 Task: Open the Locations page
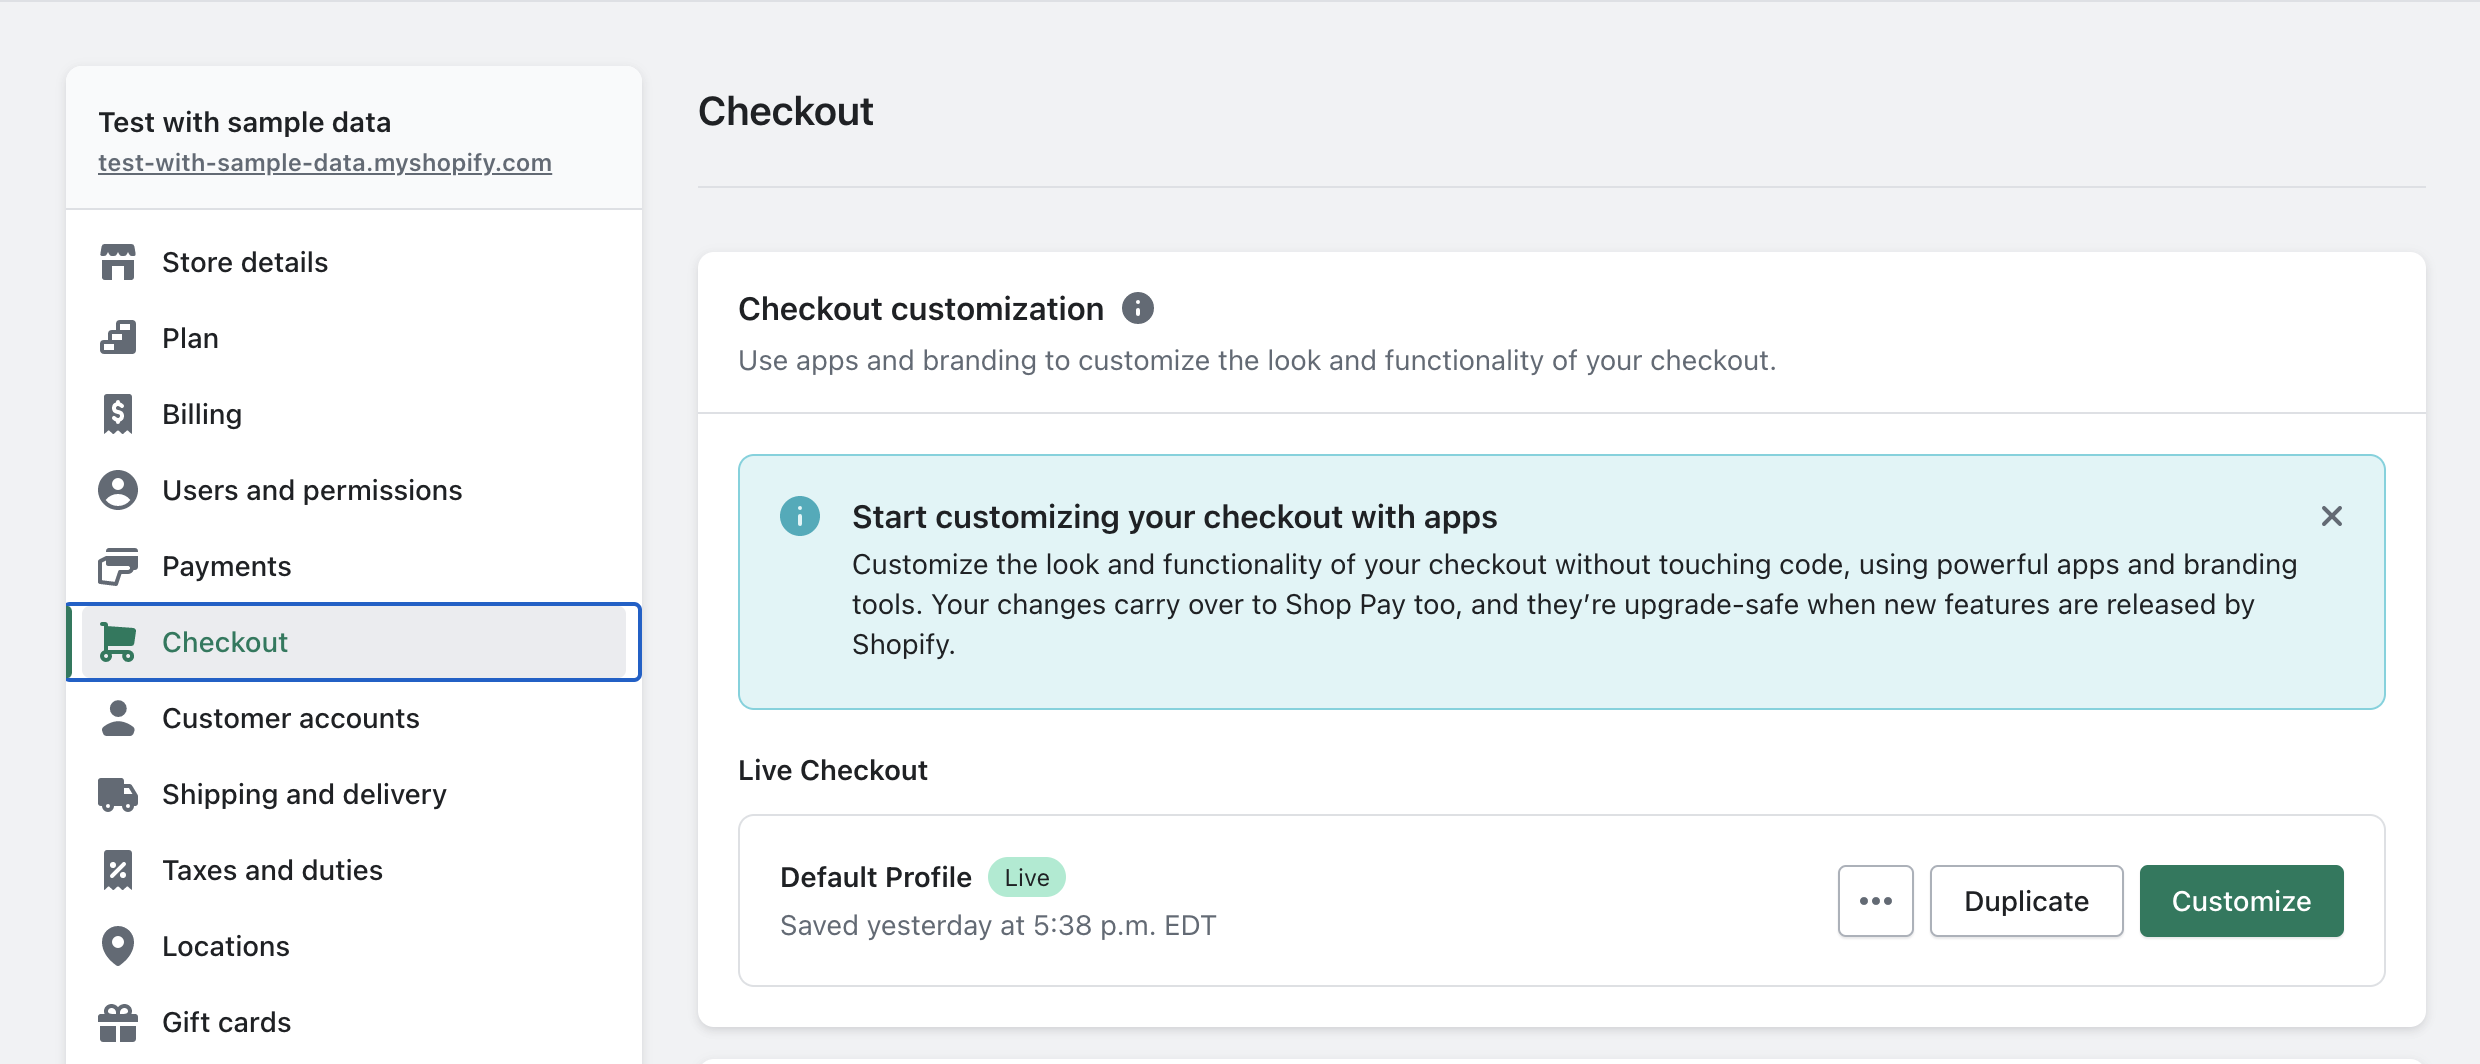click(x=354, y=946)
